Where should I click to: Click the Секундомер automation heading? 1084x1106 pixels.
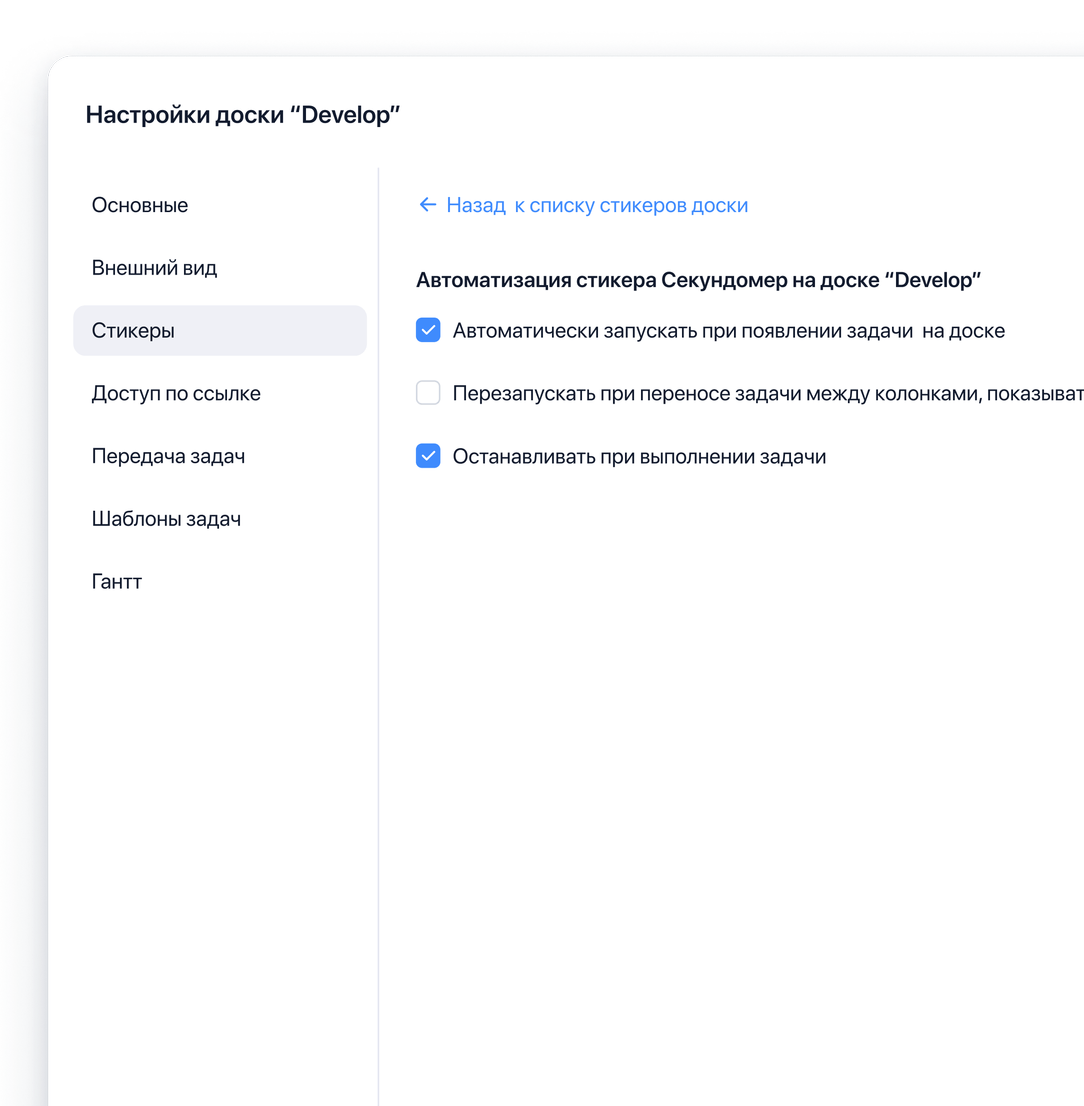tap(700, 279)
